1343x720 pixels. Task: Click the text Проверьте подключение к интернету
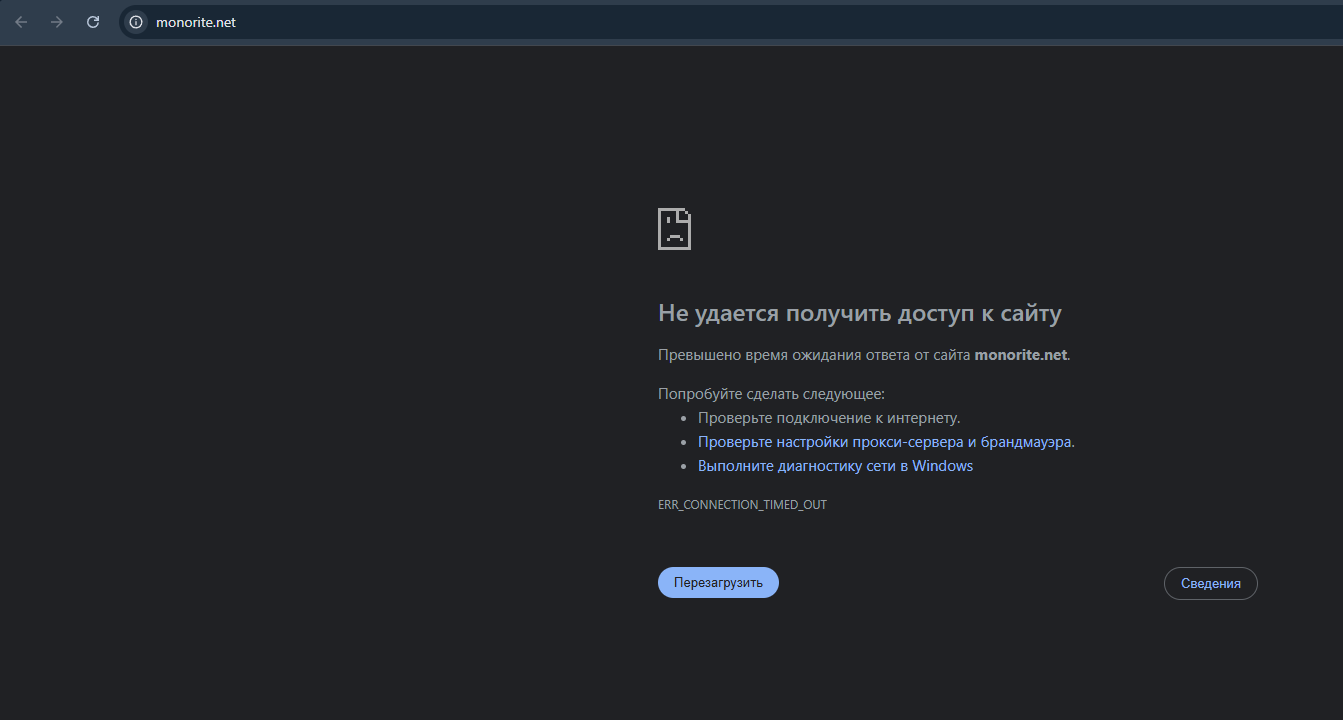[x=829, y=418]
